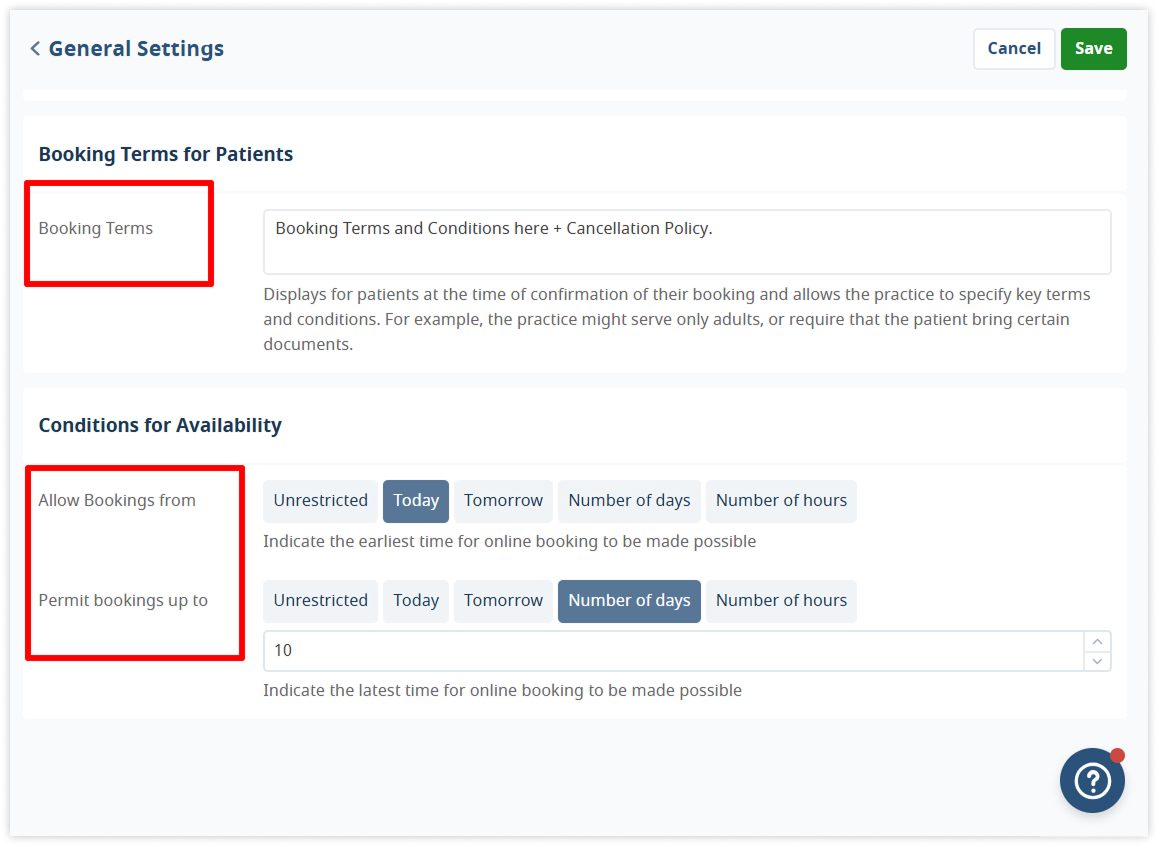
Task: Click the Booking Terms field label
Action: [x=95, y=228]
